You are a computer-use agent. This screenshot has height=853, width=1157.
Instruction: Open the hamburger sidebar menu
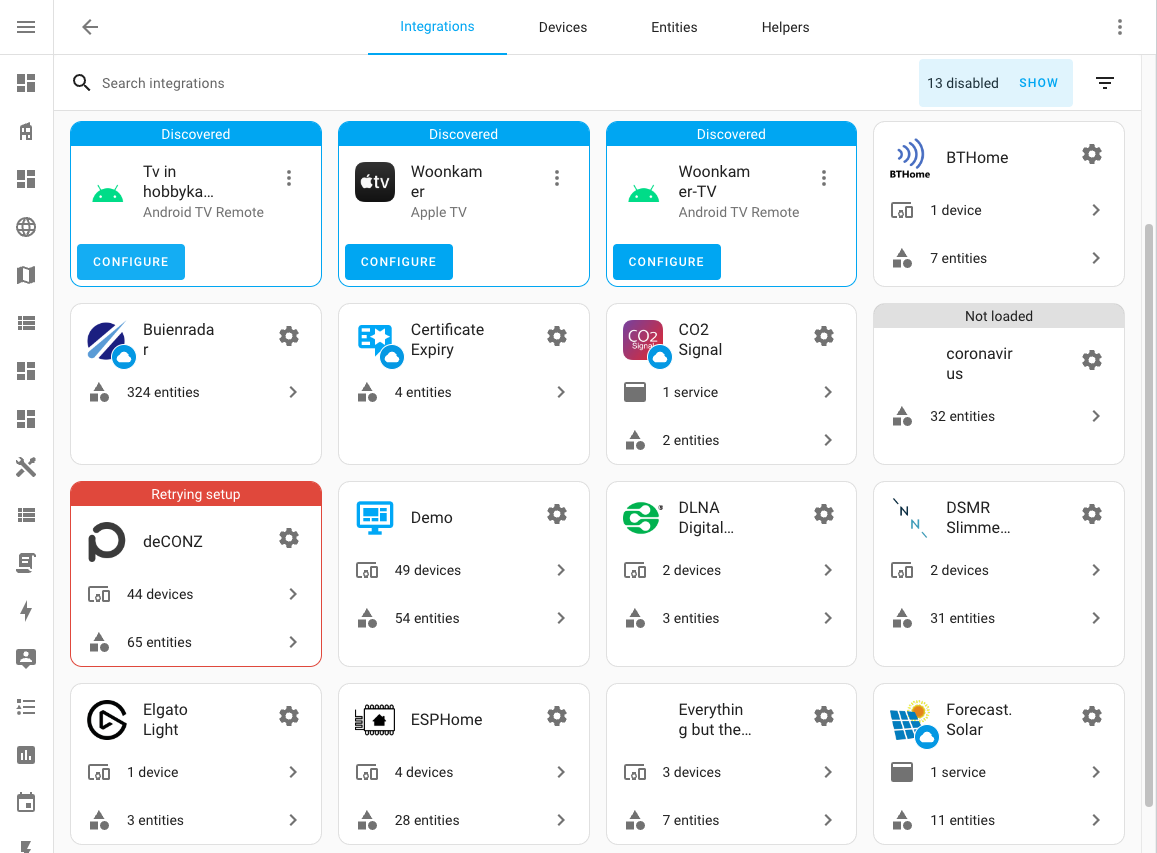click(26, 27)
